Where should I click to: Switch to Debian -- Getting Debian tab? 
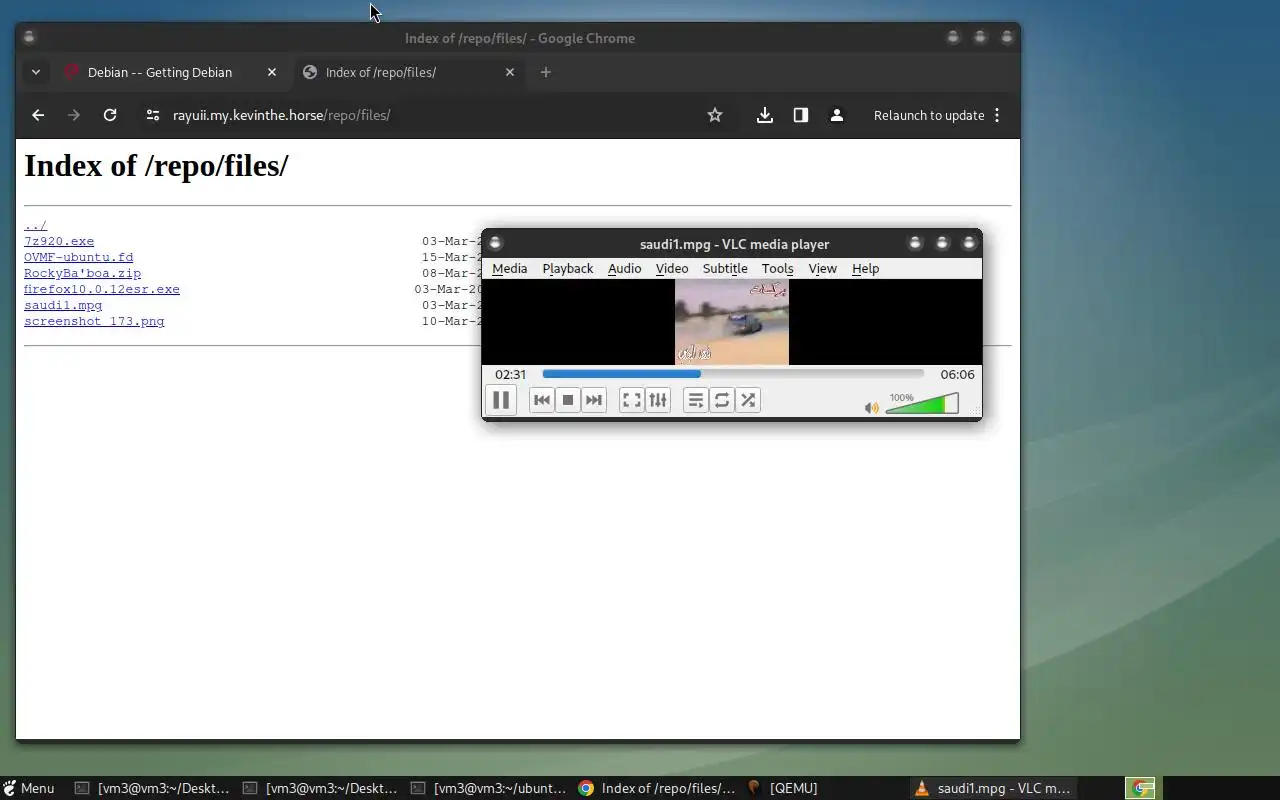tap(160, 72)
